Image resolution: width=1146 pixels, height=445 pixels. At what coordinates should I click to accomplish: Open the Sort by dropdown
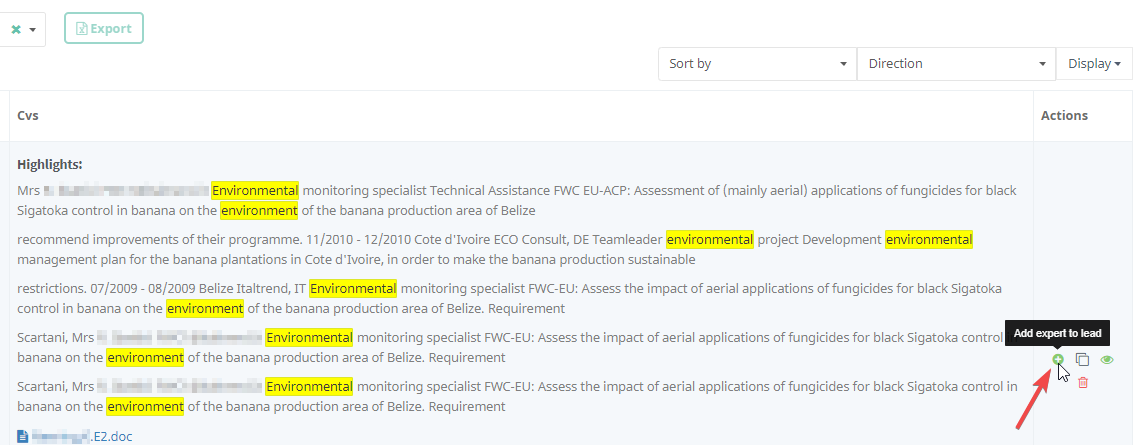[757, 64]
